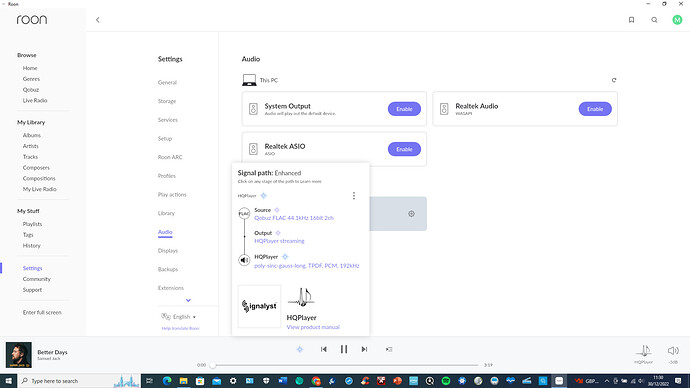The image size is (690, 388).
Task: Open Play actions settings
Action: point(172,194)
